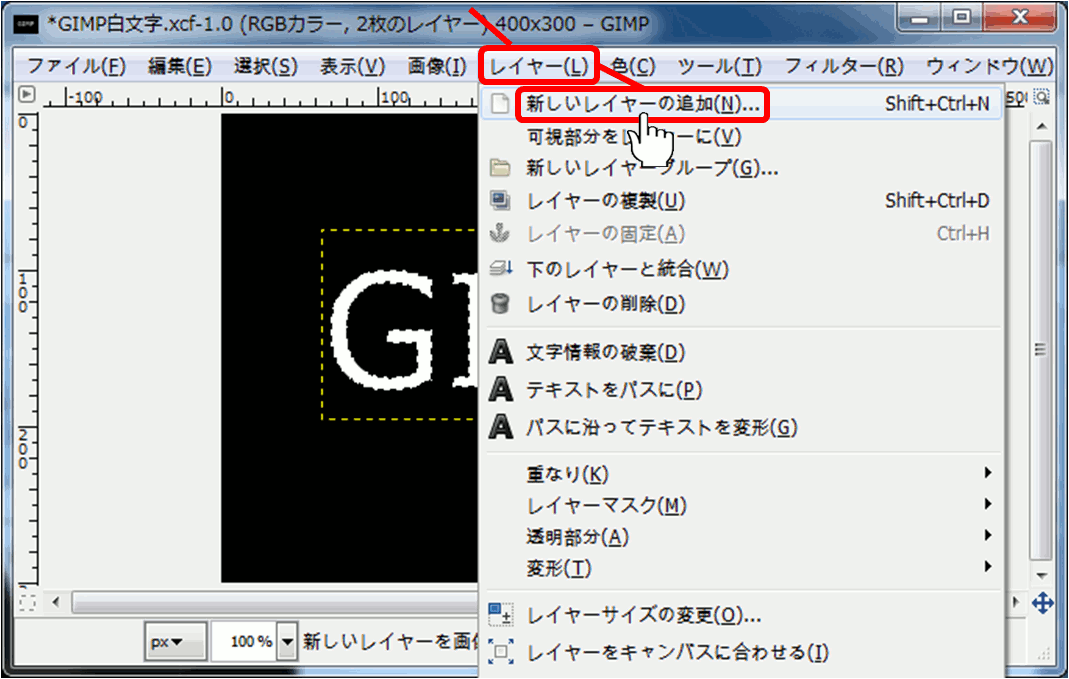
Task: Click the layer to canvas size icon
Action: pyautogui.click(x=501, y=653)
